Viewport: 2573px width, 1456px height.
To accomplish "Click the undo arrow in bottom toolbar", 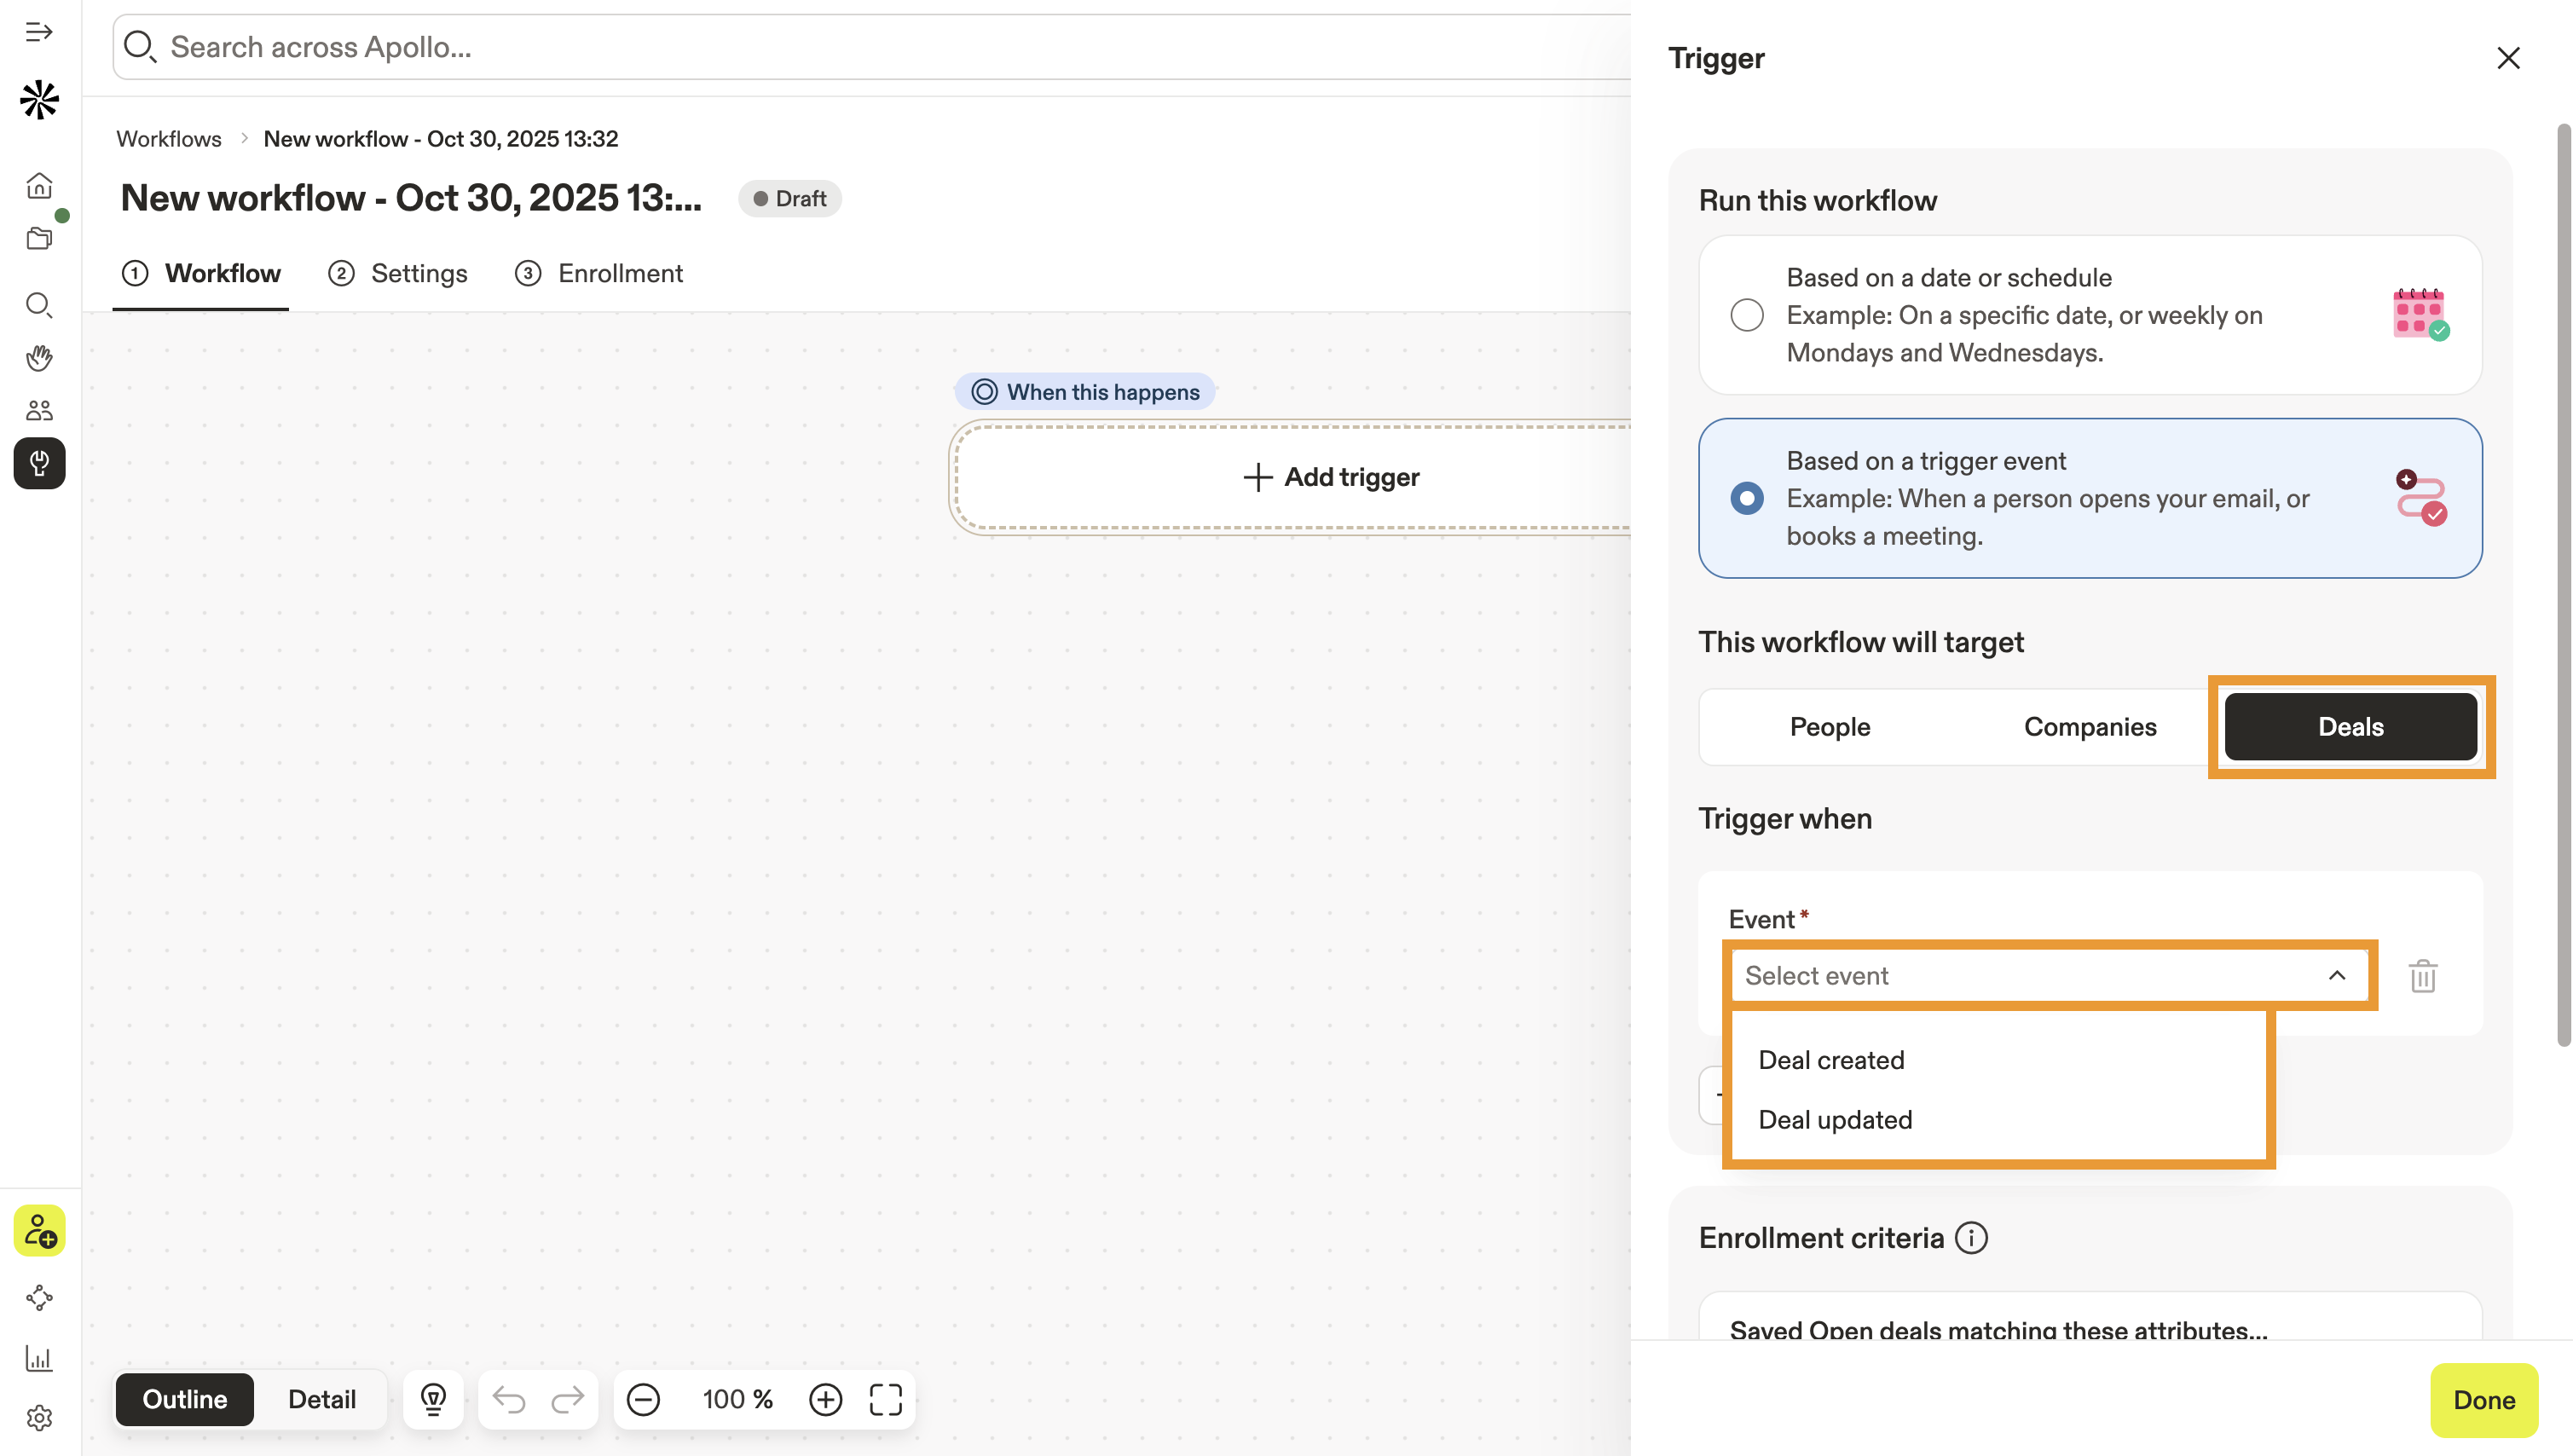I will click(x=509, y=1399).
